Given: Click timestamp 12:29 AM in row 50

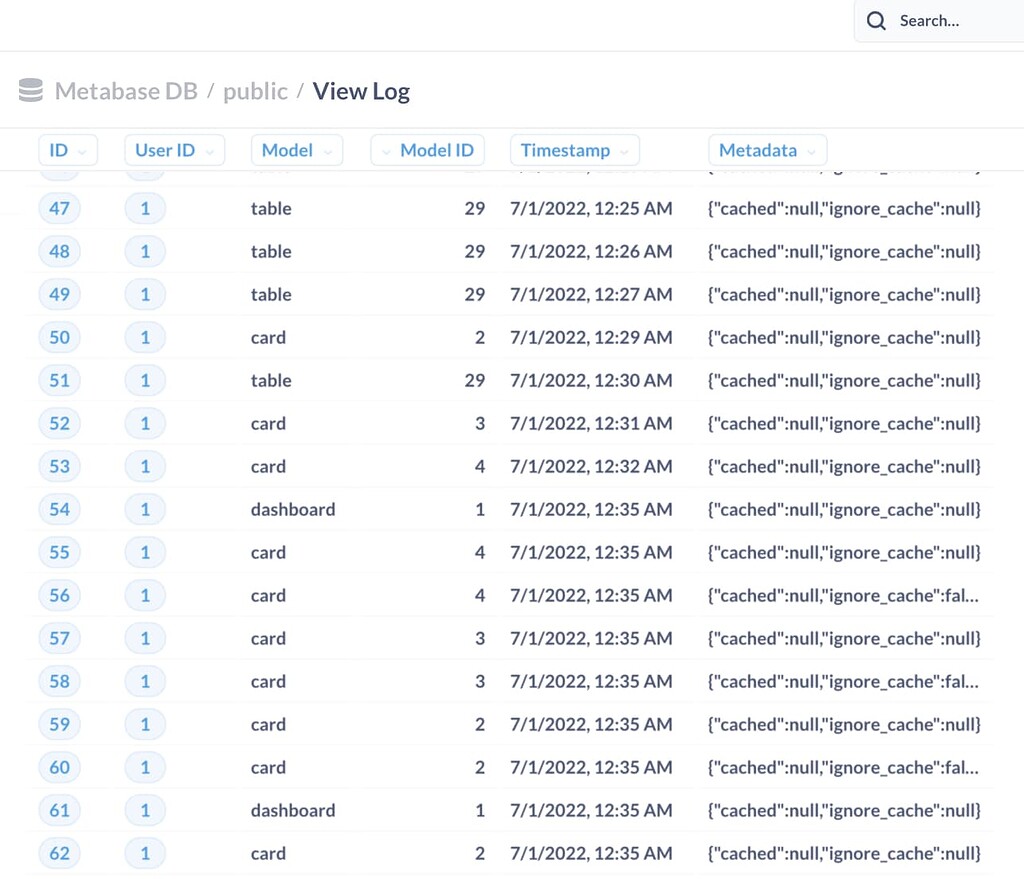Looking at the screenshot, I should (591, 337).
